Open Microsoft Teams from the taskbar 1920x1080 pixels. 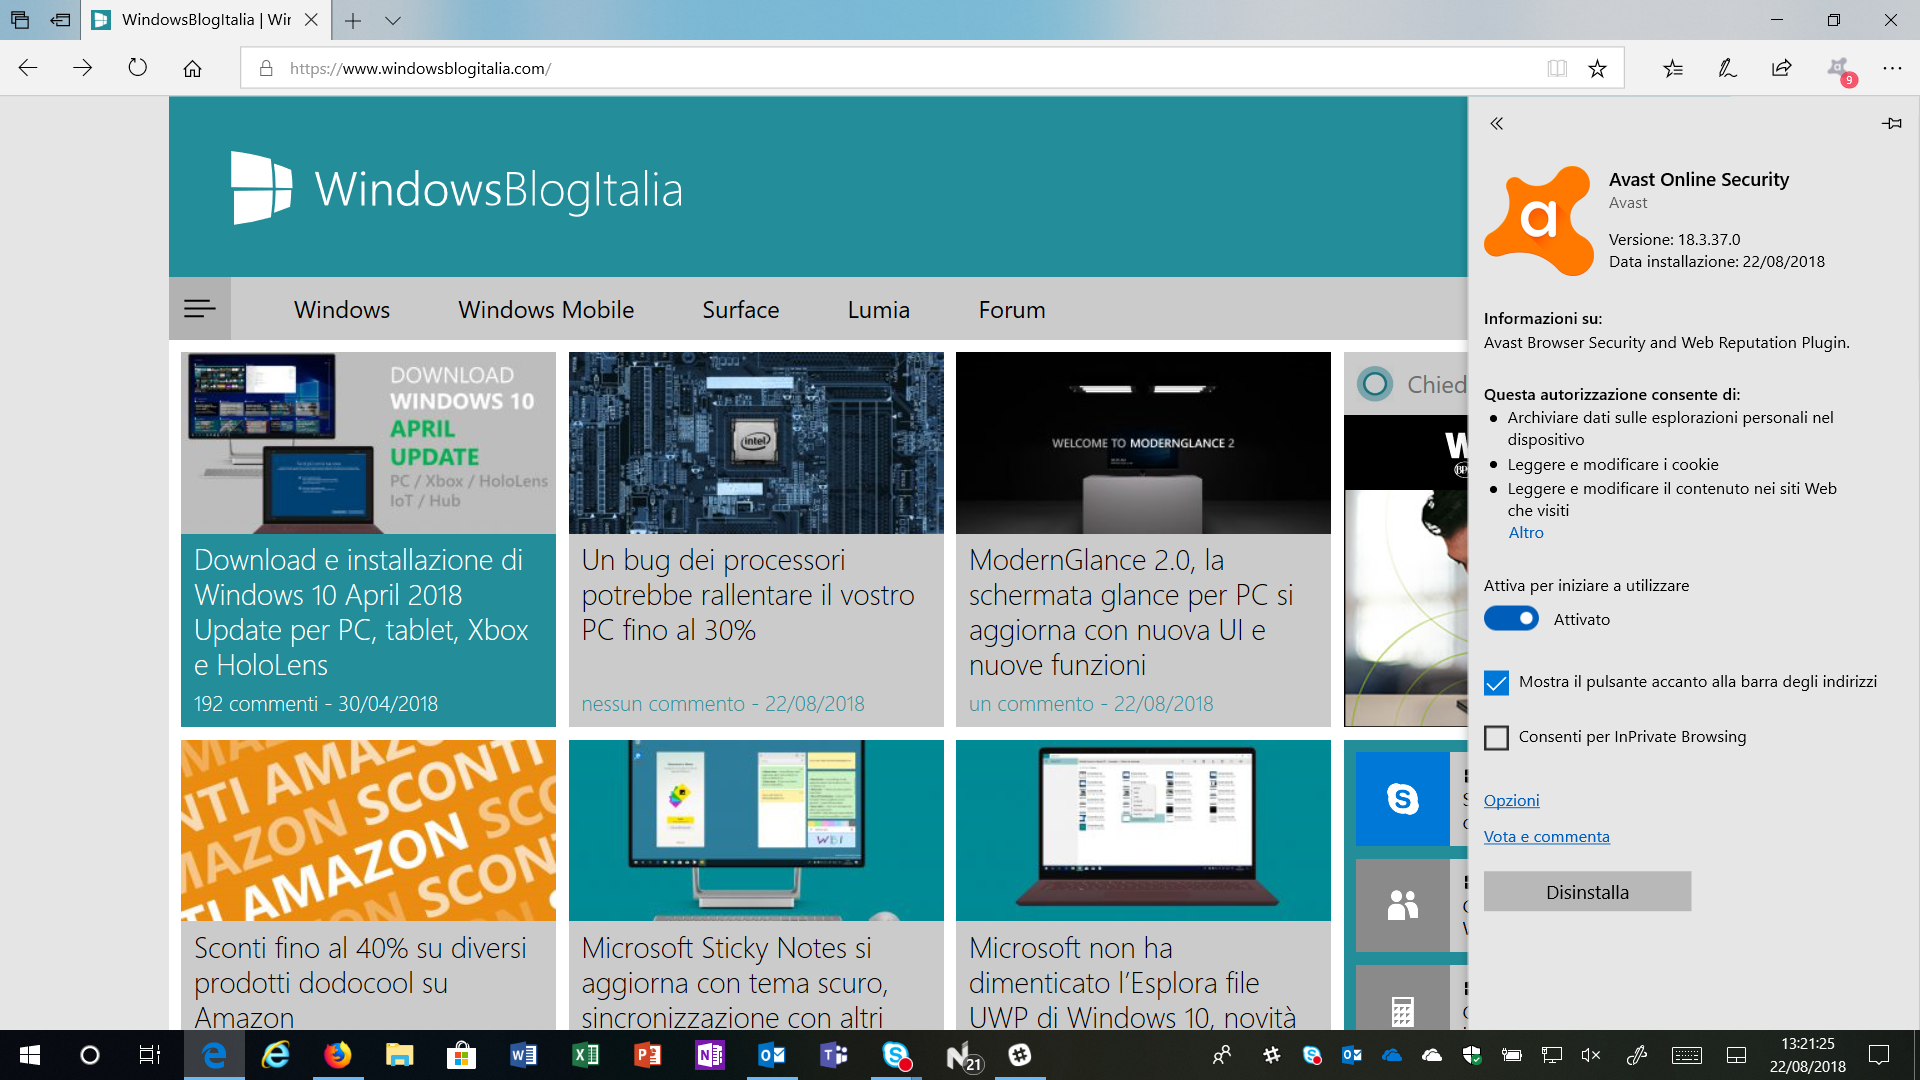point(834,1055)
